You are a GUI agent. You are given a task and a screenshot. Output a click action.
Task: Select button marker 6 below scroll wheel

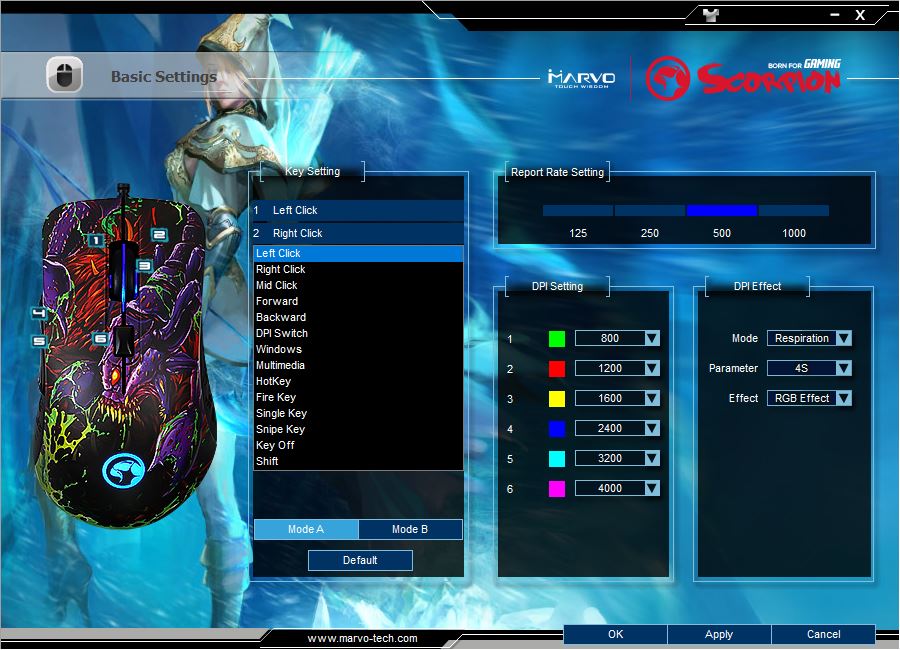[x=100, y=339]
